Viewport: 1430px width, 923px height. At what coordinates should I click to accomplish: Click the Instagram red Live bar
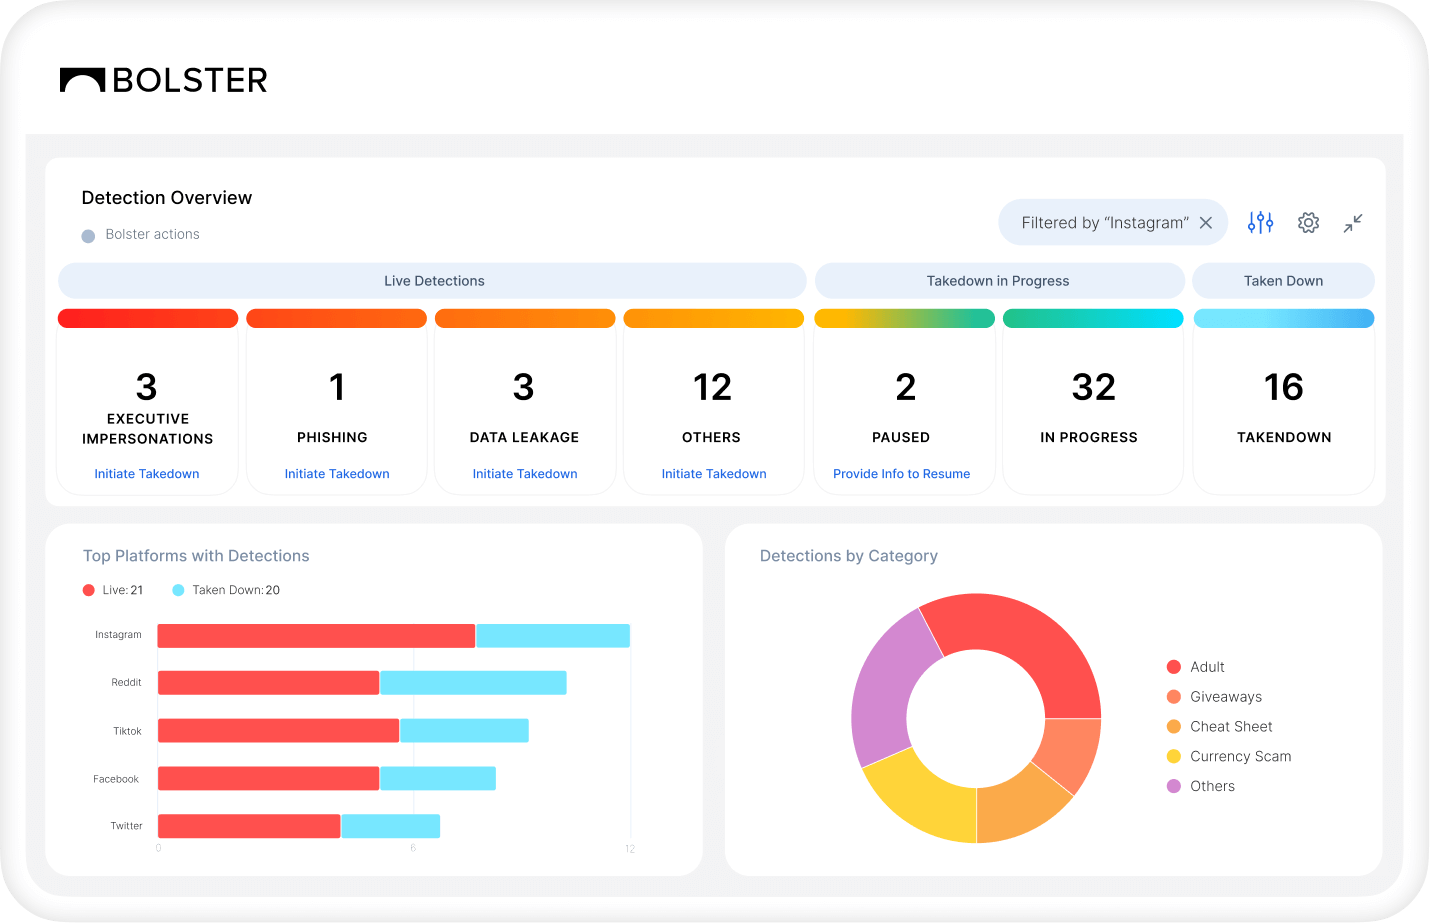[x=316, y=636]
